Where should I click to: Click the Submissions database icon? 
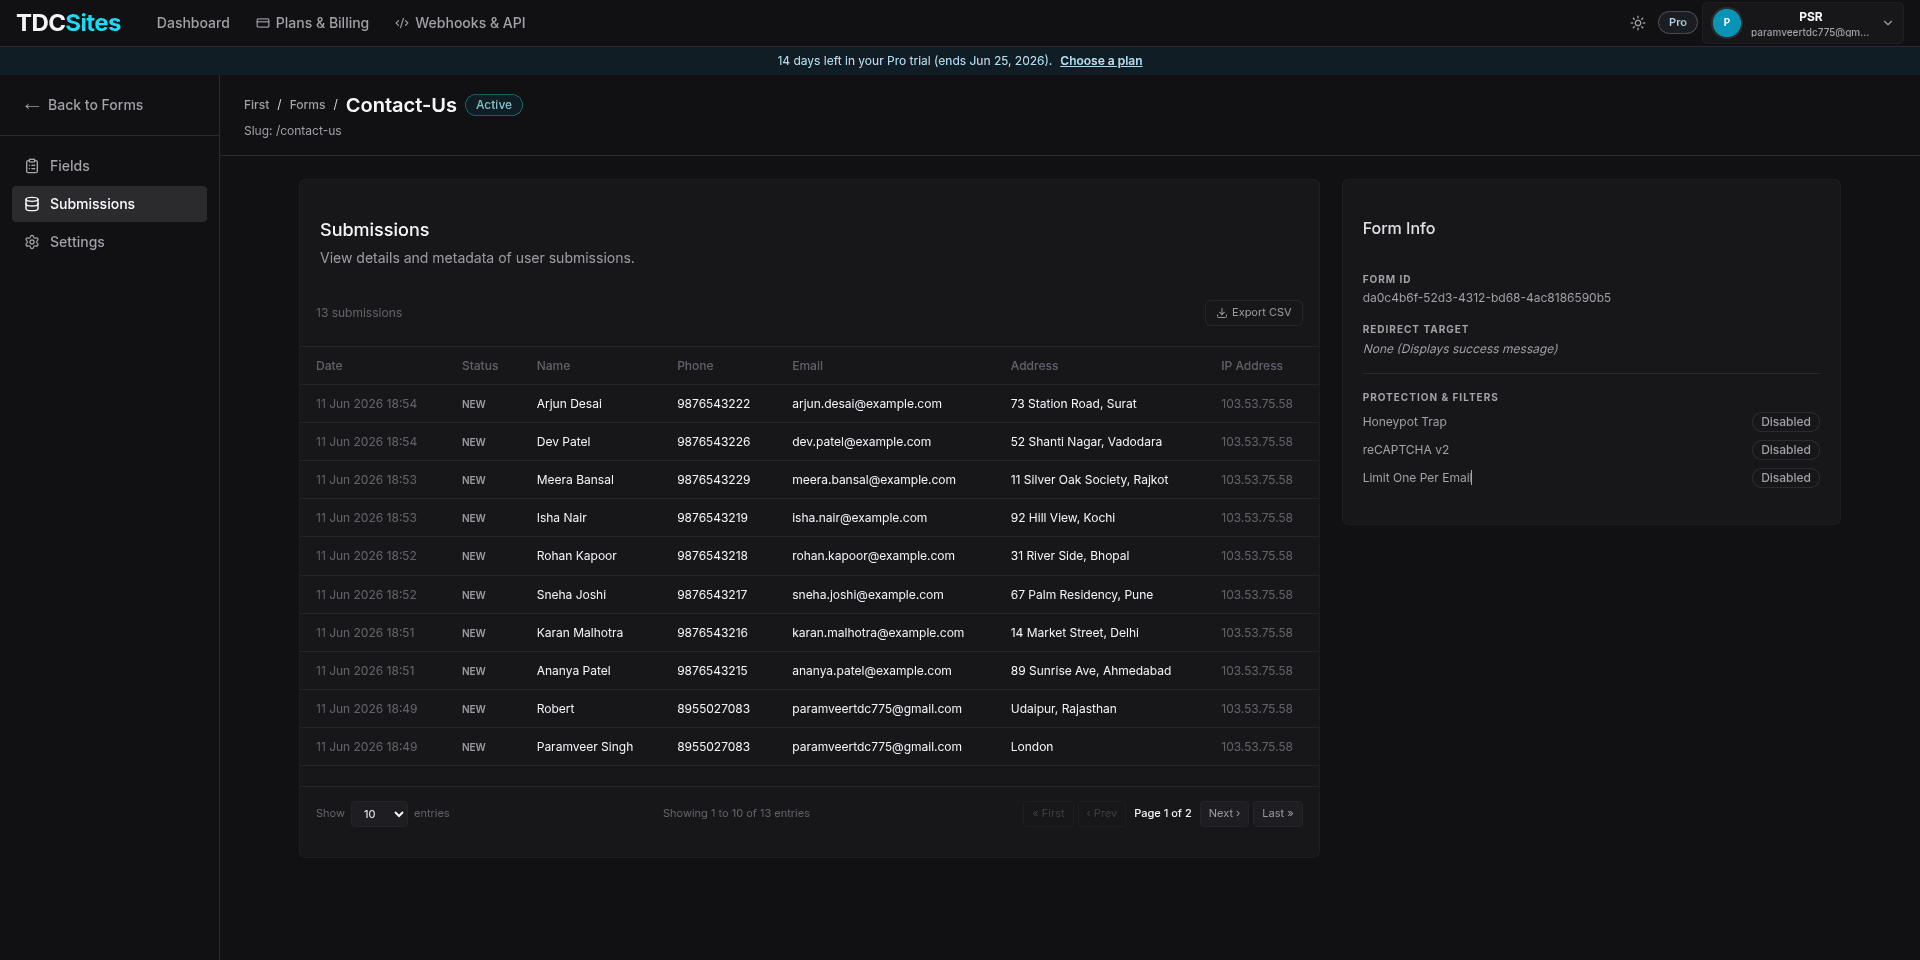pyautogui.click(x=32, y=204)
